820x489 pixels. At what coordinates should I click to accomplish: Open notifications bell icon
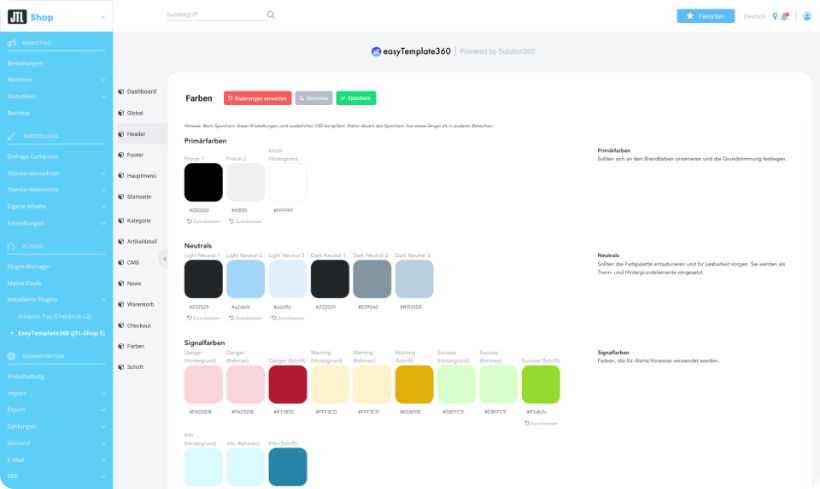coord(784,16)
